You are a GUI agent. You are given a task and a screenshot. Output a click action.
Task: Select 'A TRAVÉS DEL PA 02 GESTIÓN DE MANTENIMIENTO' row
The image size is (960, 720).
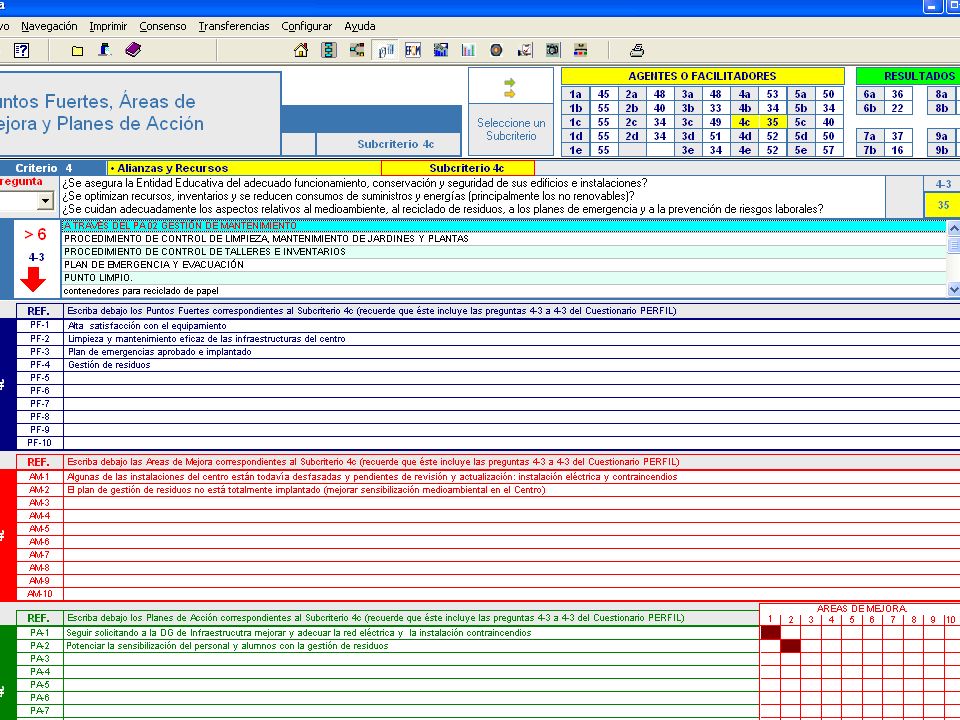(503, 226)
